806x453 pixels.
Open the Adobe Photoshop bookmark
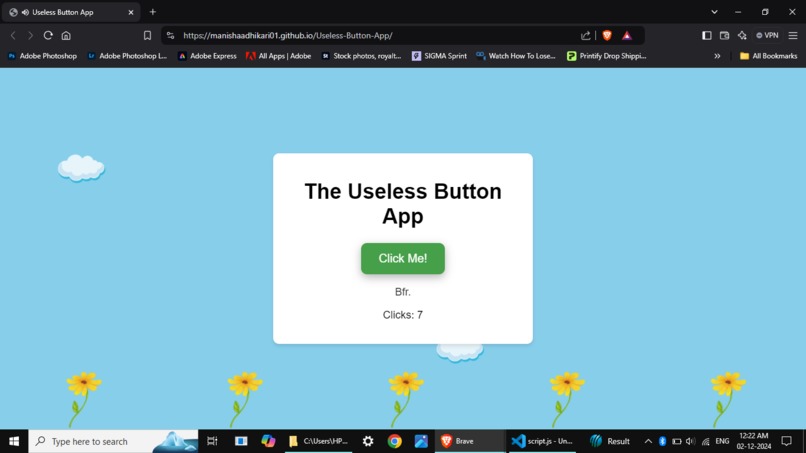click(42, 56)
